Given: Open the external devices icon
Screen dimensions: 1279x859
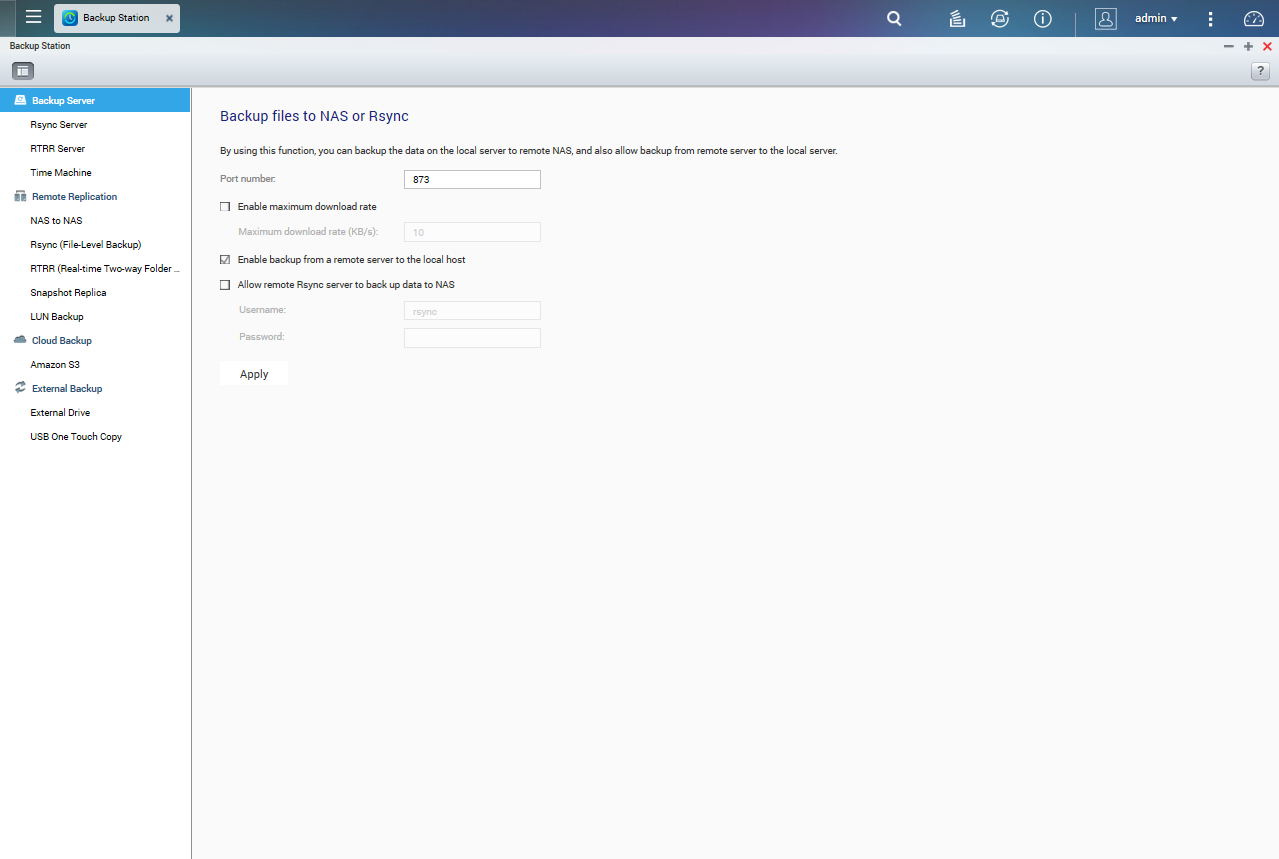Looking at the screenshot, I should pyautogui.click(x=999, y=18).
